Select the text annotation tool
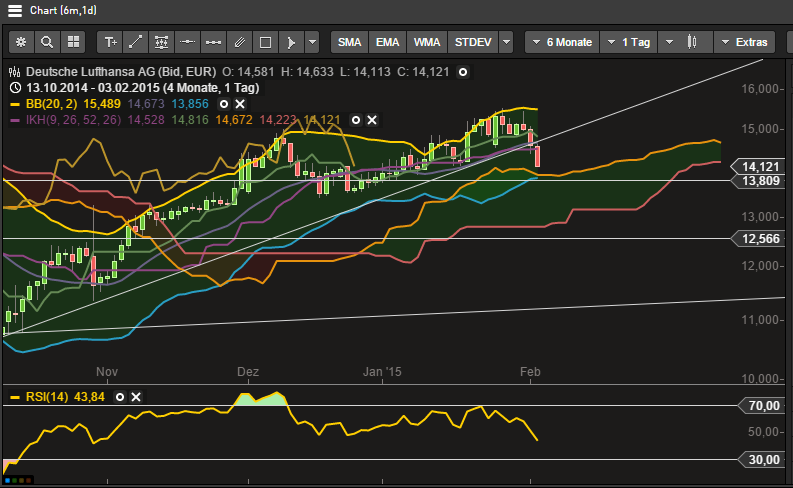793x488 pixels. coord(110,42)
